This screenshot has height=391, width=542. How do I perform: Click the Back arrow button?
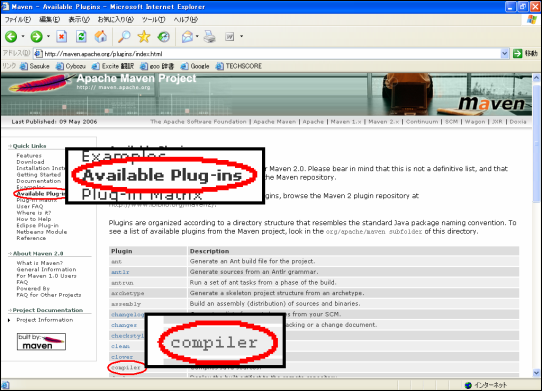[11, 36]
